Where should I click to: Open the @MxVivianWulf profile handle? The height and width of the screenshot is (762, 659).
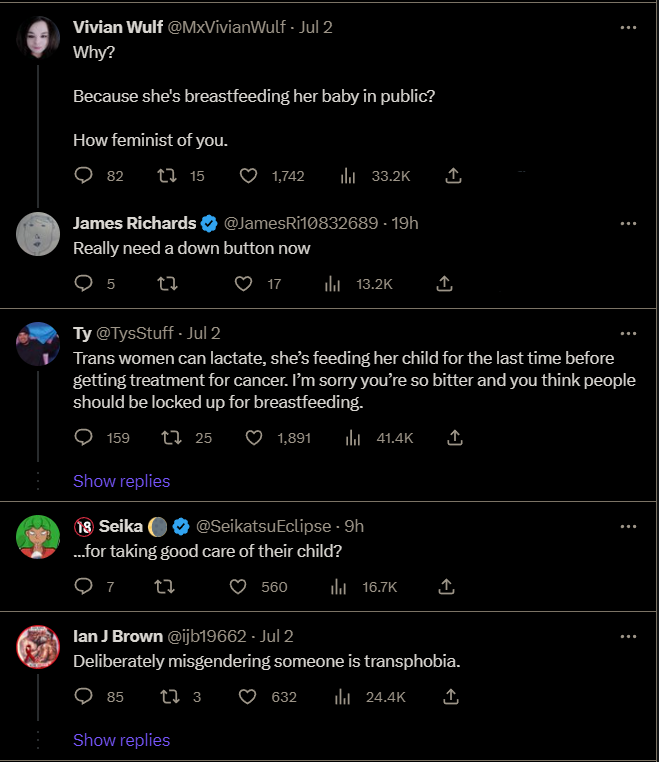pos(226,27)
